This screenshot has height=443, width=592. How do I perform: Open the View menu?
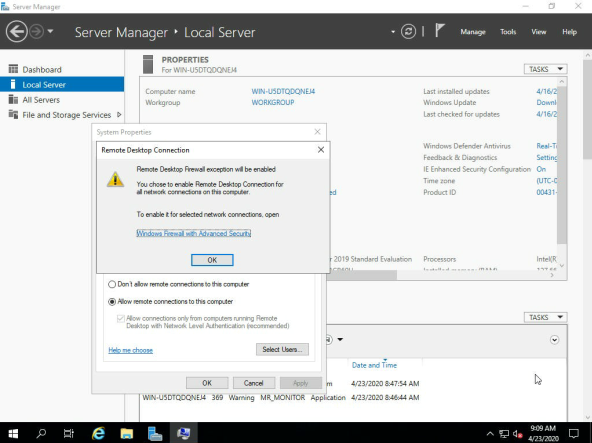[539, 32]
